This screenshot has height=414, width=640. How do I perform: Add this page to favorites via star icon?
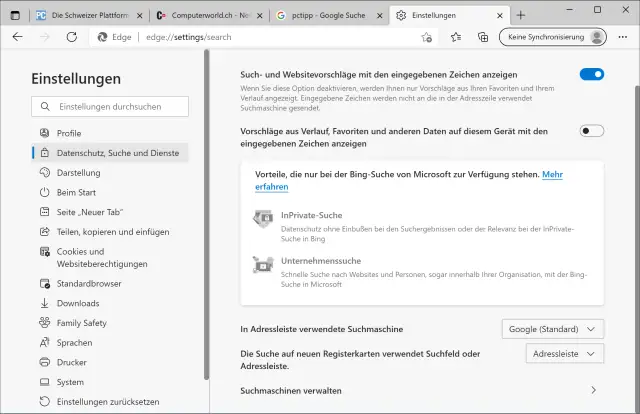[x=427, y=36]
